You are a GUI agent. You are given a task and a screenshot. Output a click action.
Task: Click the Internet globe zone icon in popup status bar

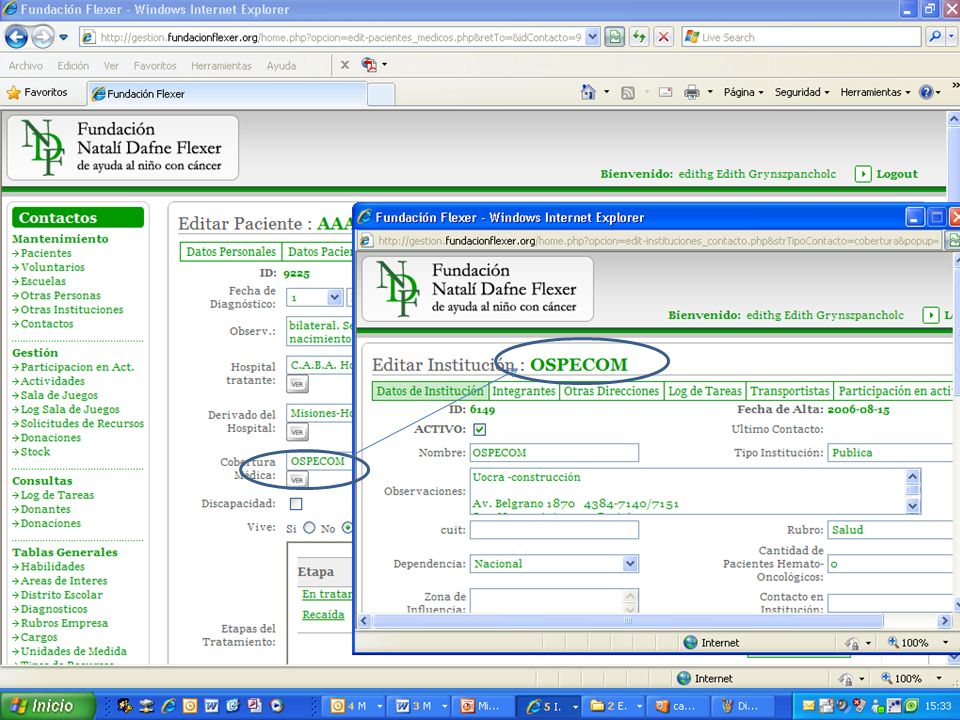pos(690,642)
